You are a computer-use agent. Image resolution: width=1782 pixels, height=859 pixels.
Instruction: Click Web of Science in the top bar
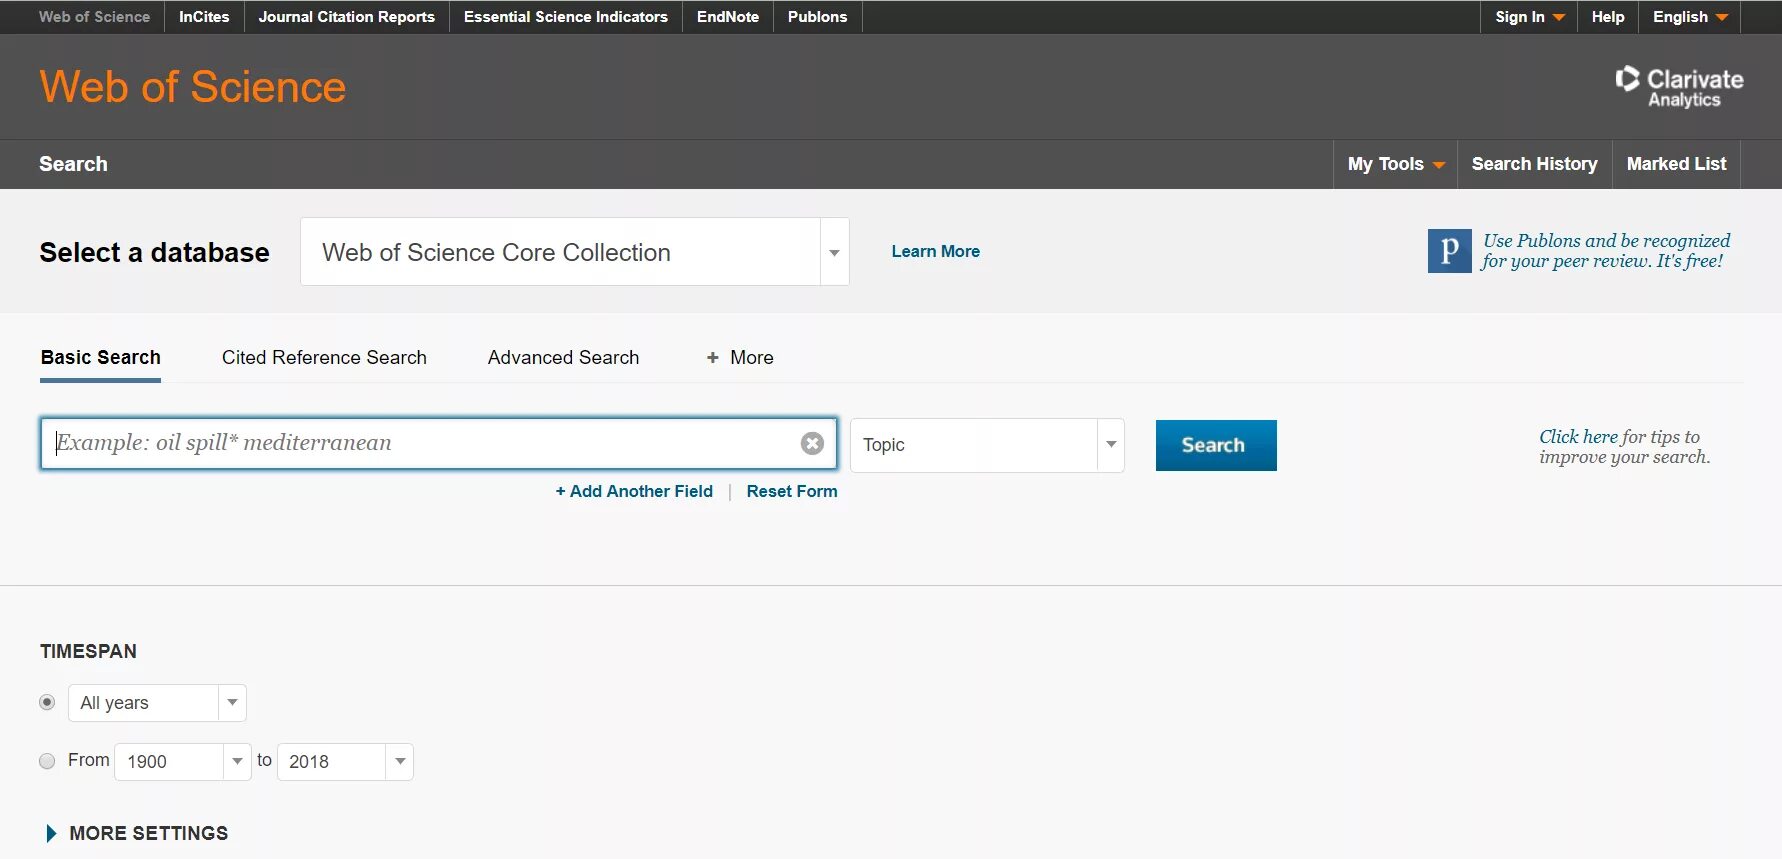coord(94,17)
